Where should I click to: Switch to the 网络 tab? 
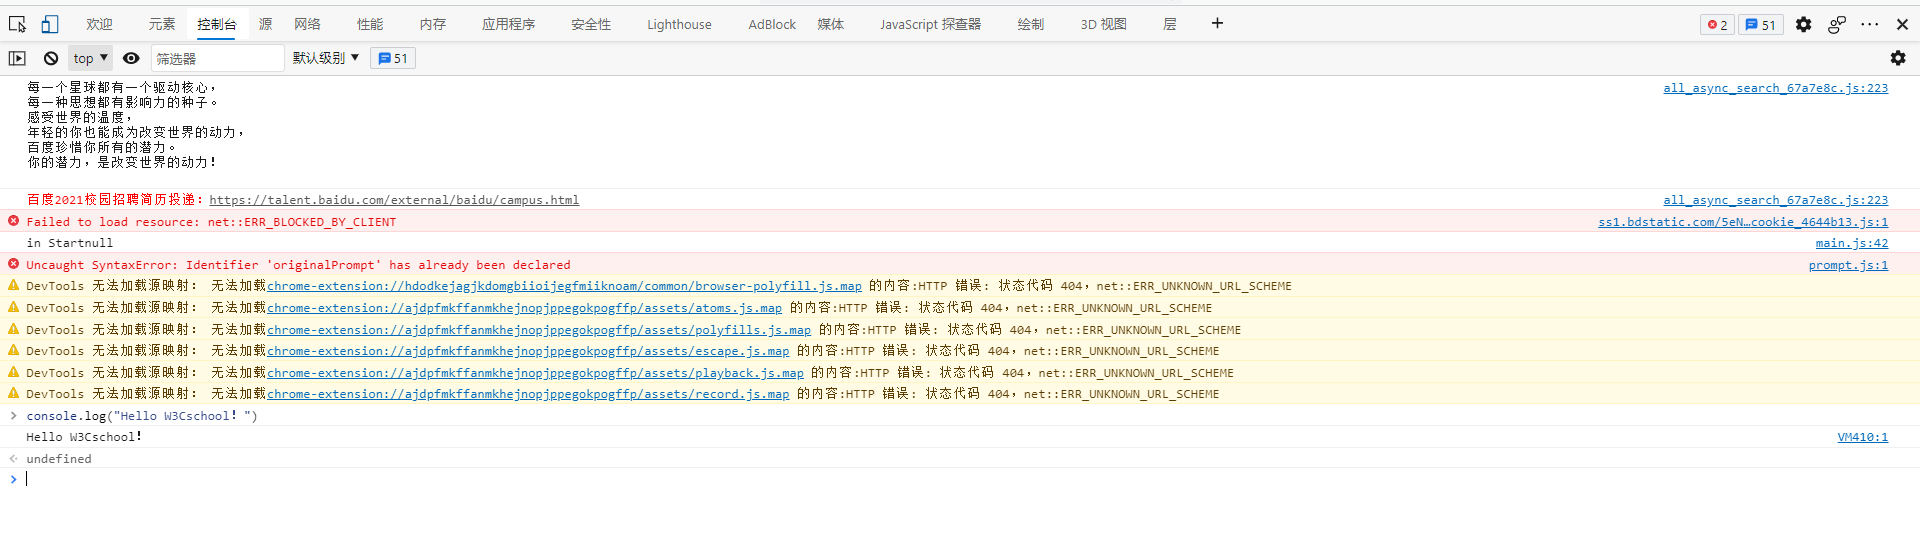[307, 24]
